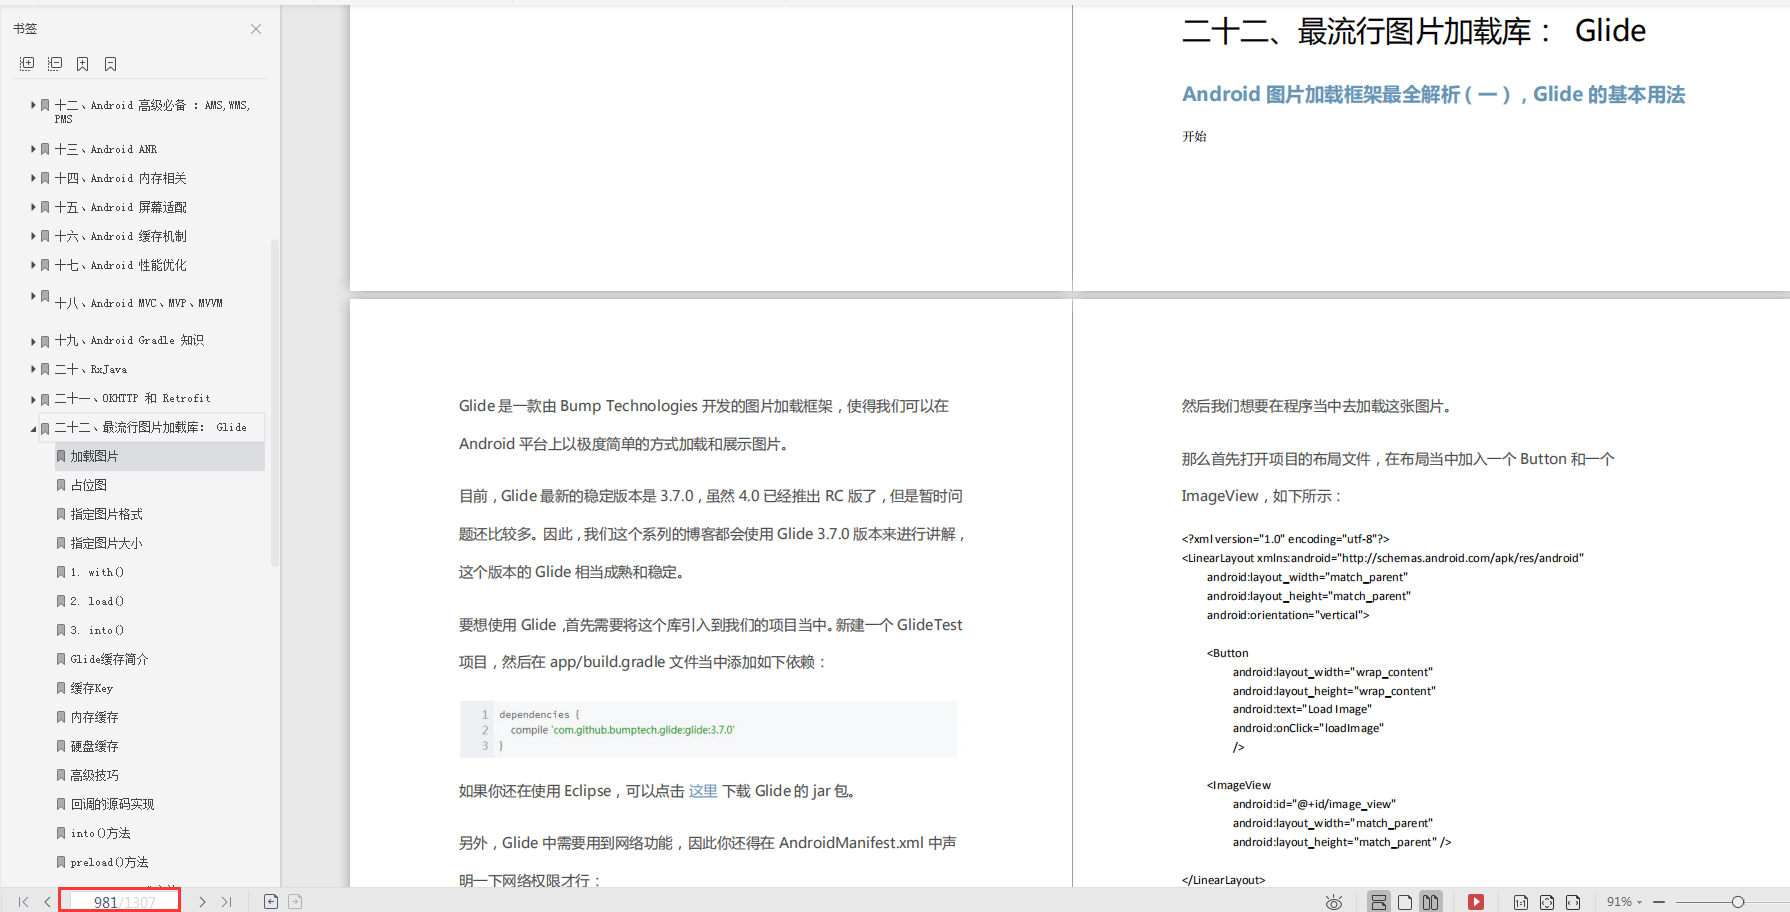Click the add bookmark icon
The height and width of the screenshot is (912, 1790).
[x=83, y=64]
